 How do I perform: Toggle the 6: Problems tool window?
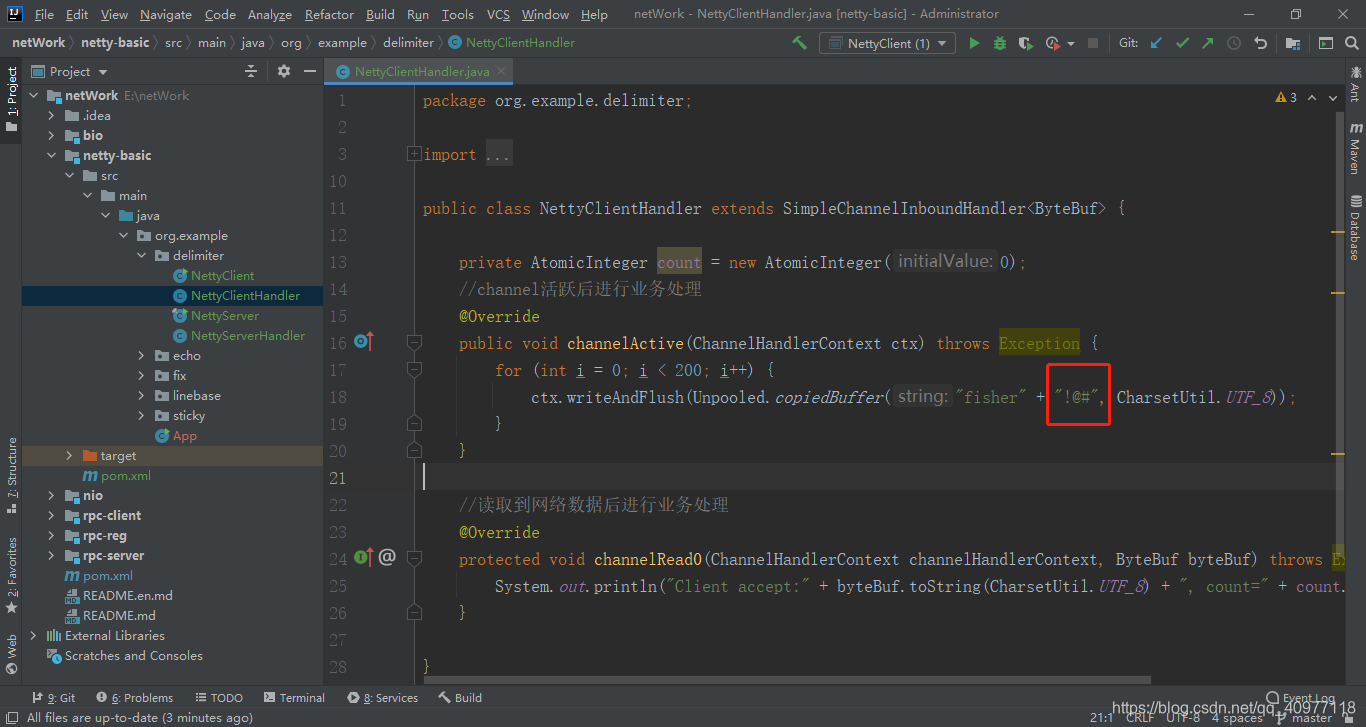(135, 698)
